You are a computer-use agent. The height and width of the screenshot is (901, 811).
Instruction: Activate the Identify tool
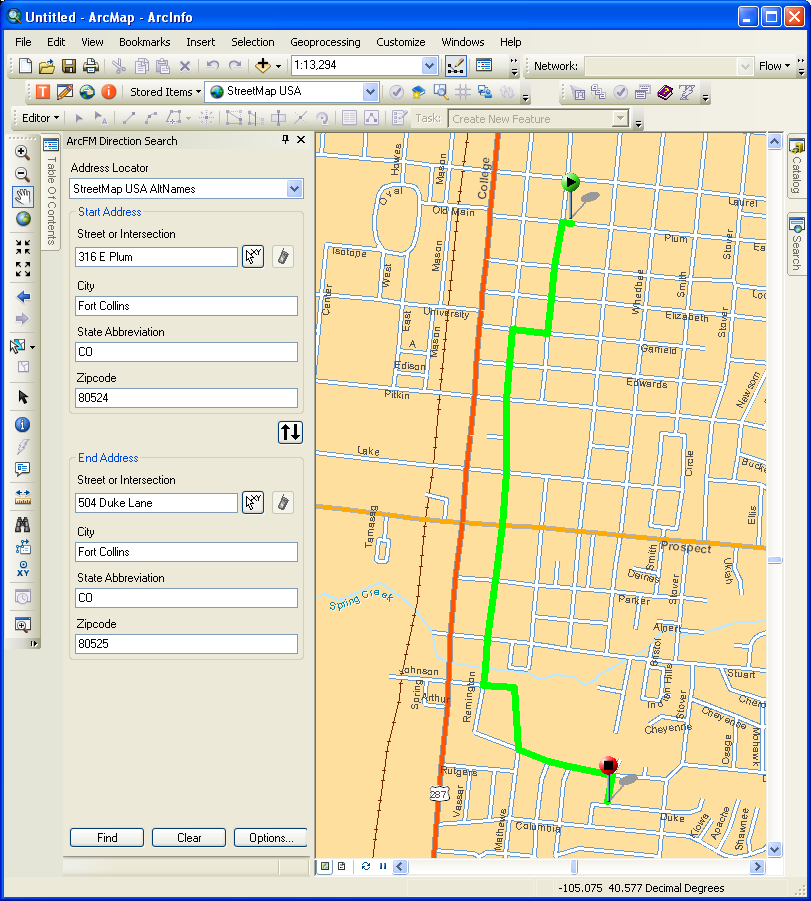click(x=22, y=425)
